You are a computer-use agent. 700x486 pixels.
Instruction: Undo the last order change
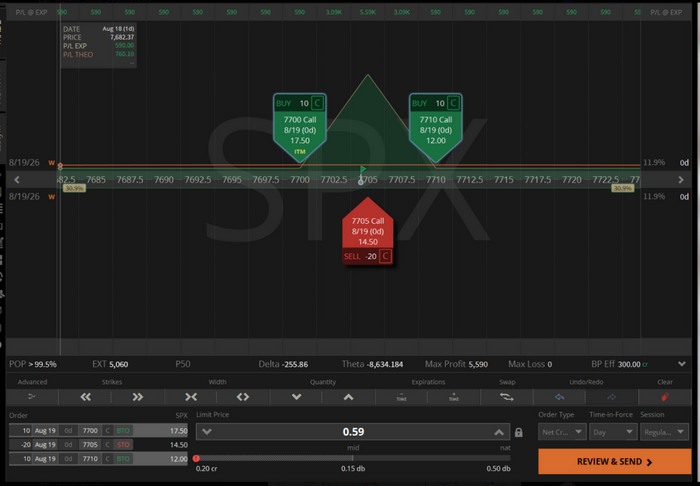[559, 397]
